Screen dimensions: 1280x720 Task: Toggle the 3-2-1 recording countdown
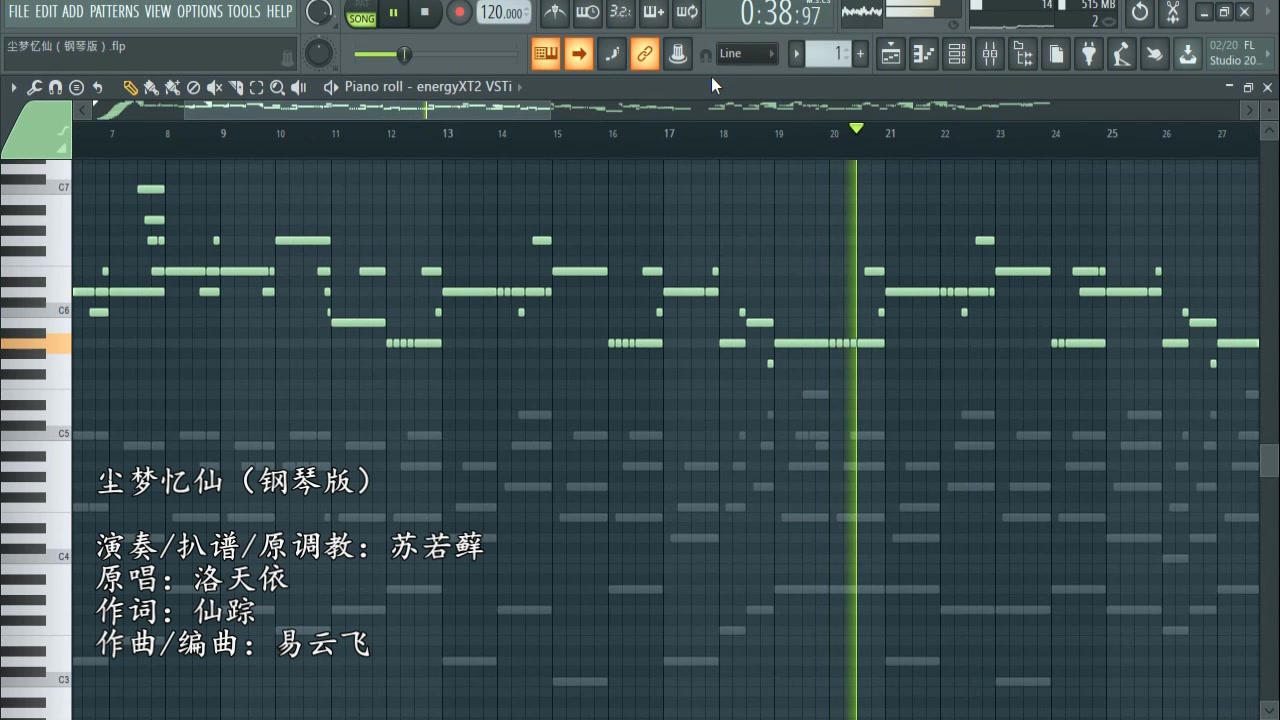click(621, 13)
